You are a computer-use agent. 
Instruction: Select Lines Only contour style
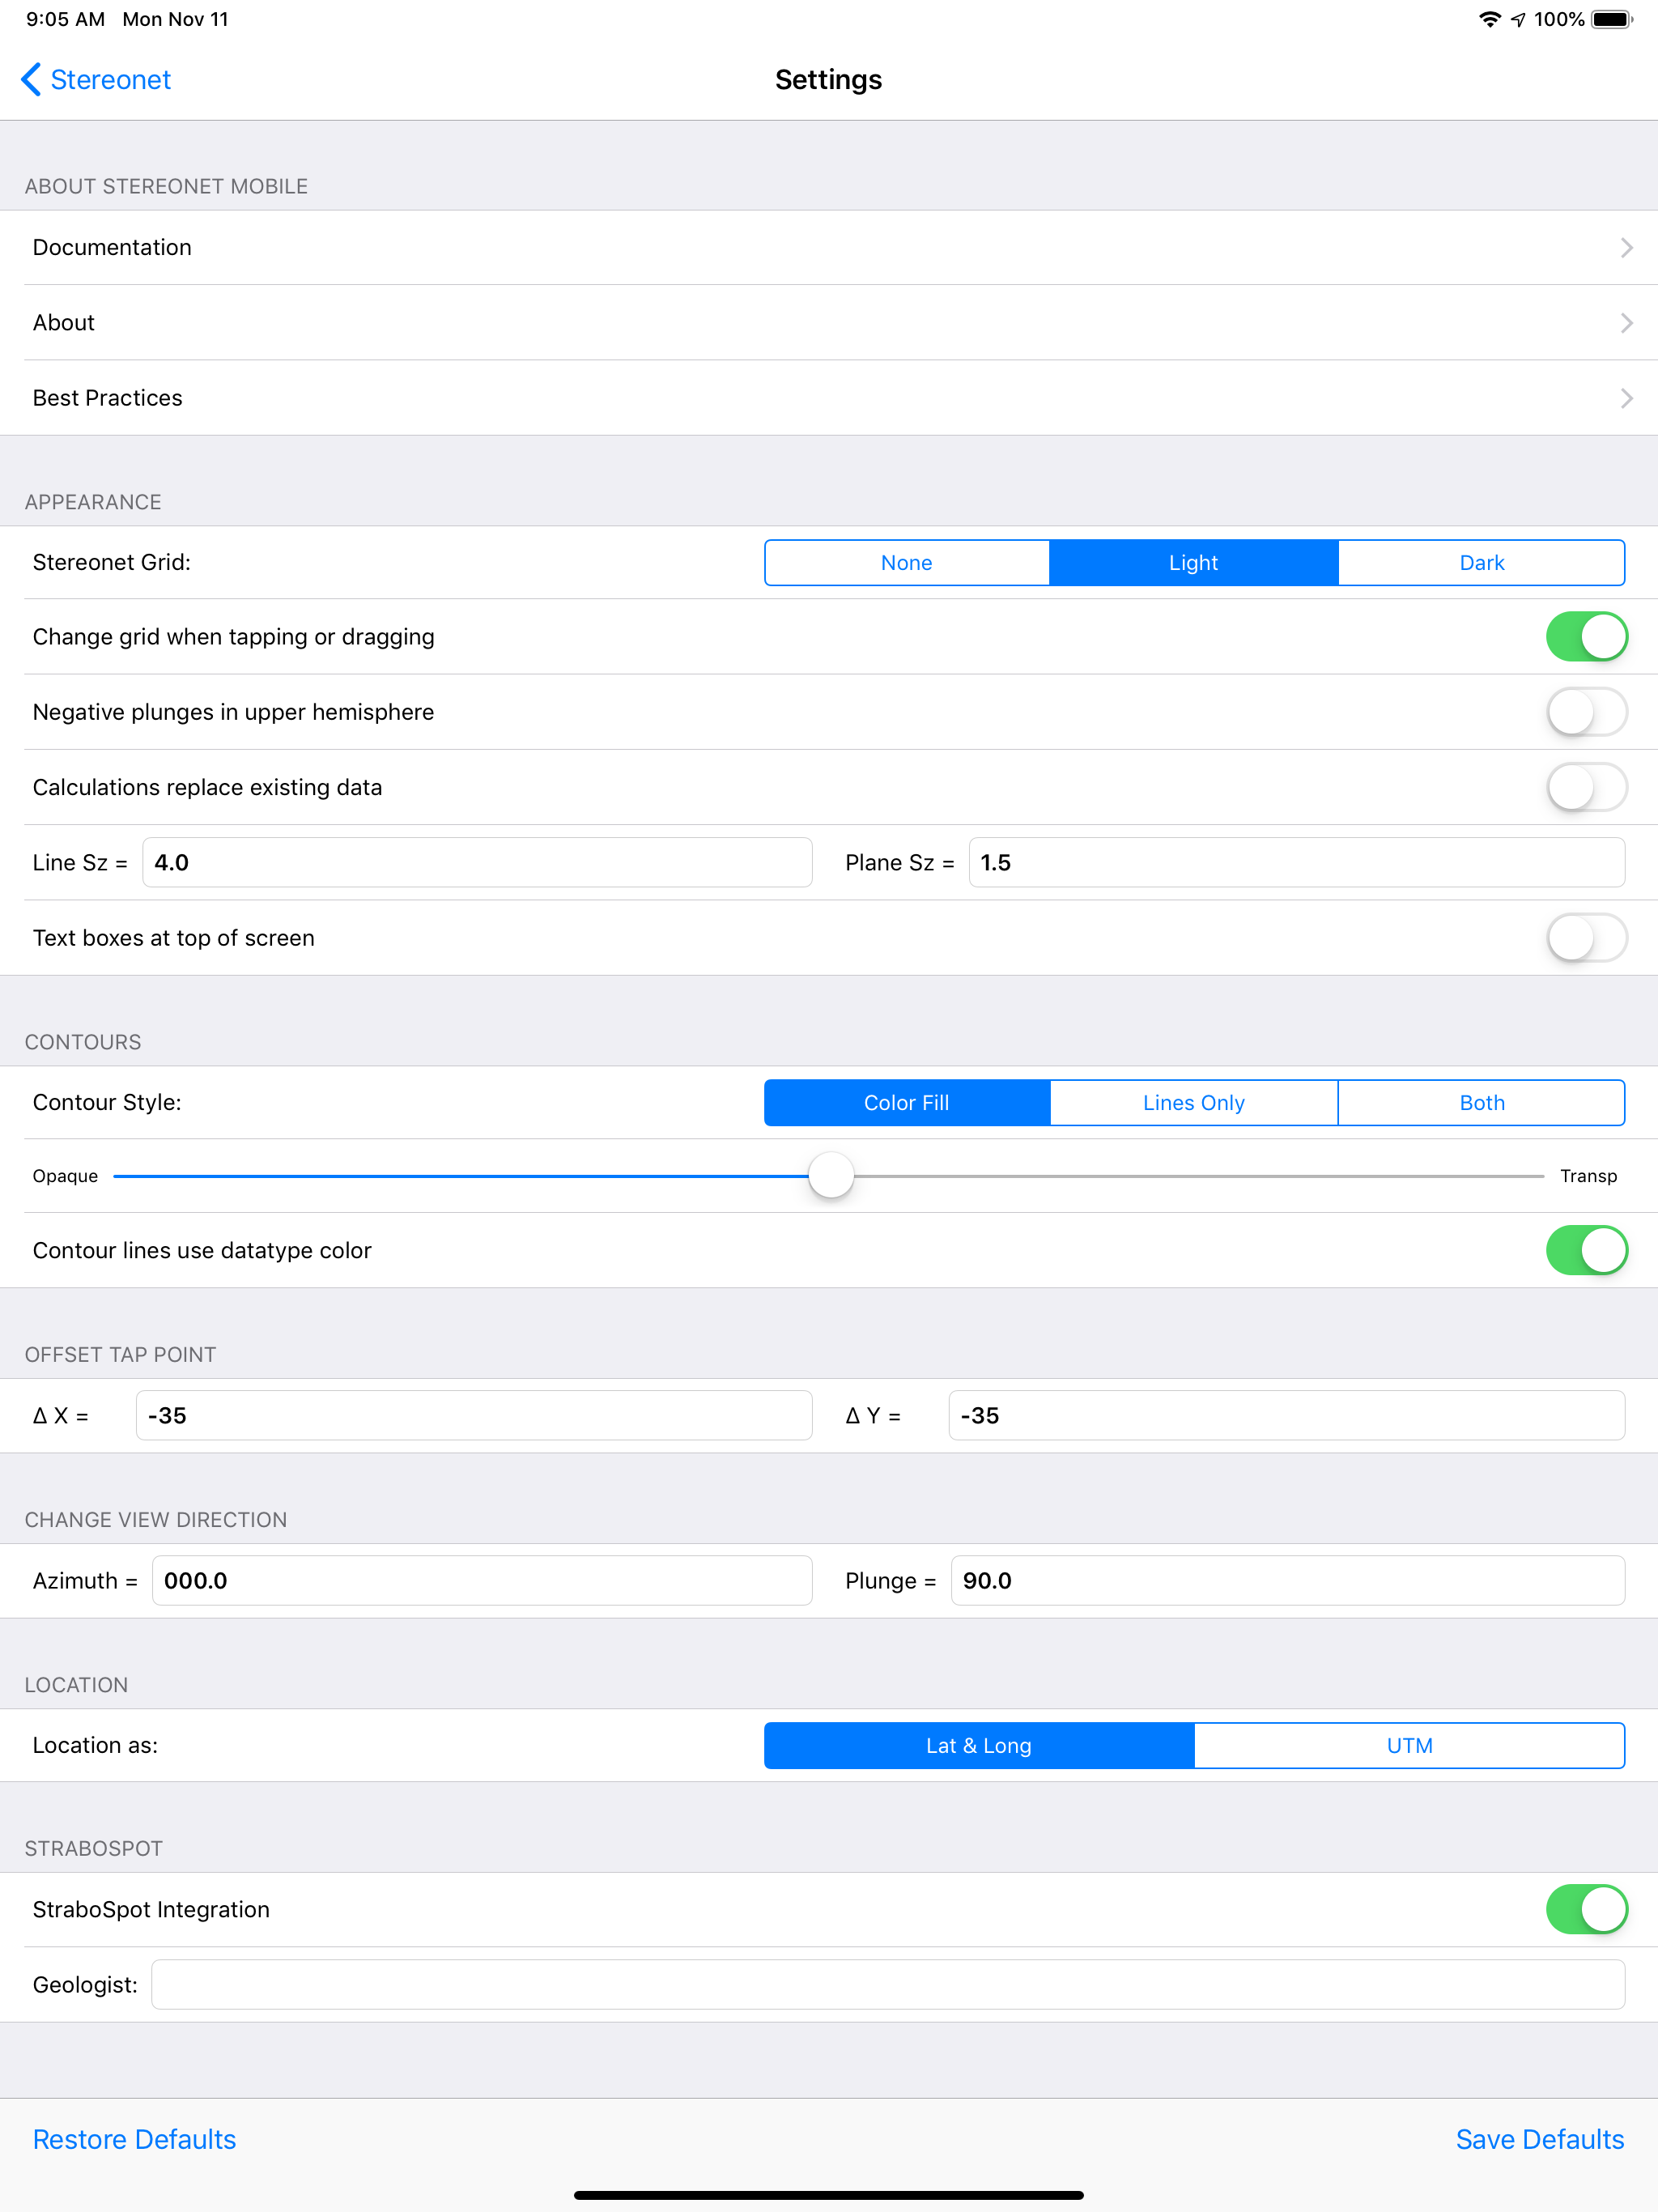1194,1102
